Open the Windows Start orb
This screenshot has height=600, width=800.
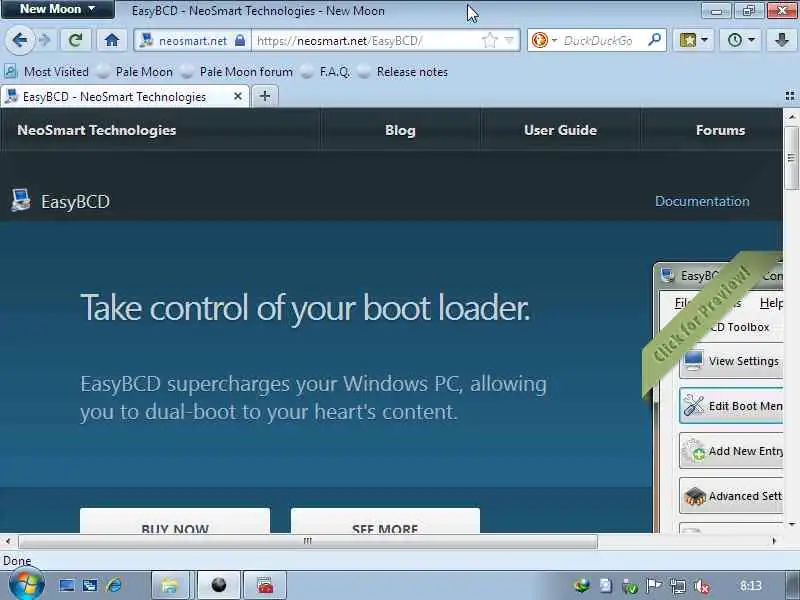point(27,584)
